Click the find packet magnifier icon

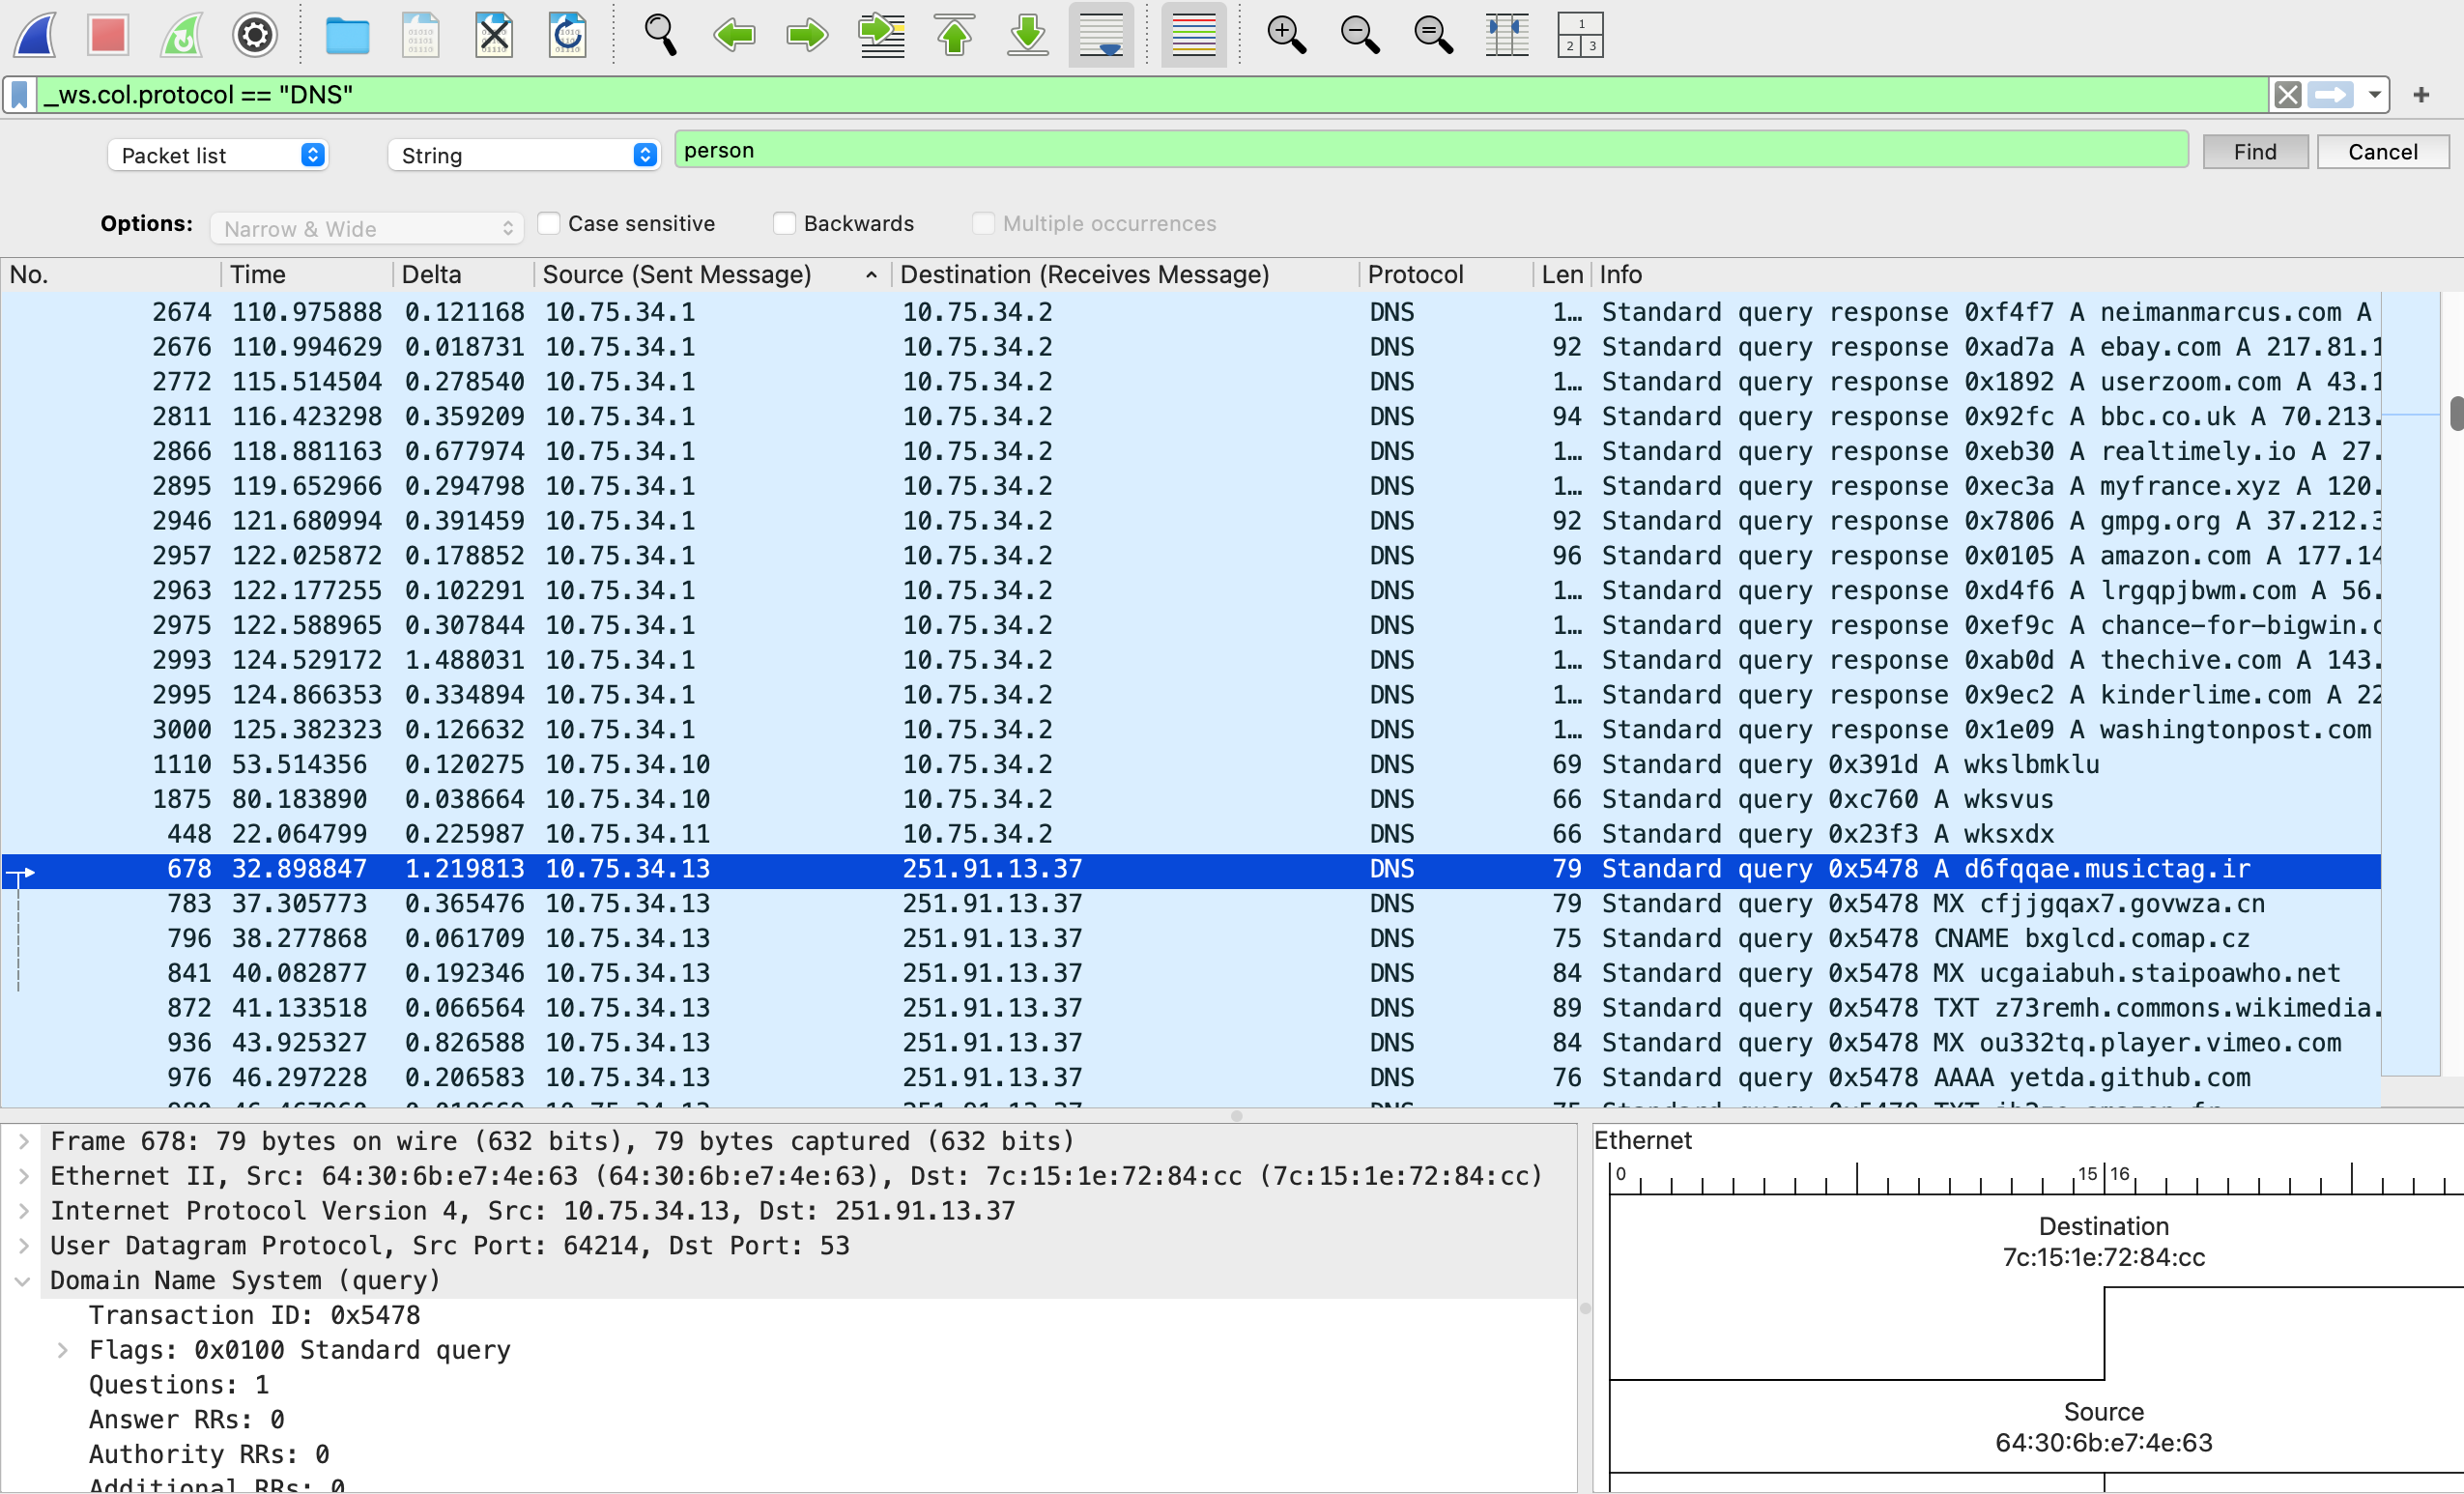pos(660,35)
